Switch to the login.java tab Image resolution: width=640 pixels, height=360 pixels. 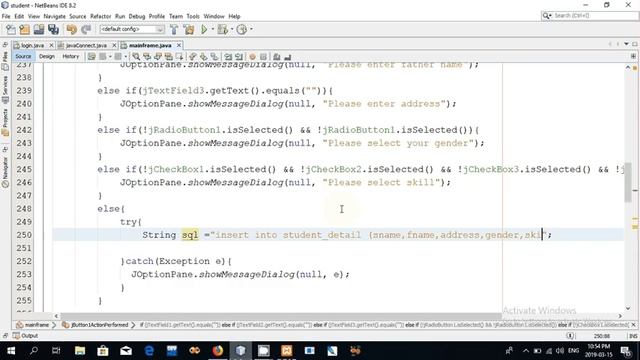tap(32, 45)
